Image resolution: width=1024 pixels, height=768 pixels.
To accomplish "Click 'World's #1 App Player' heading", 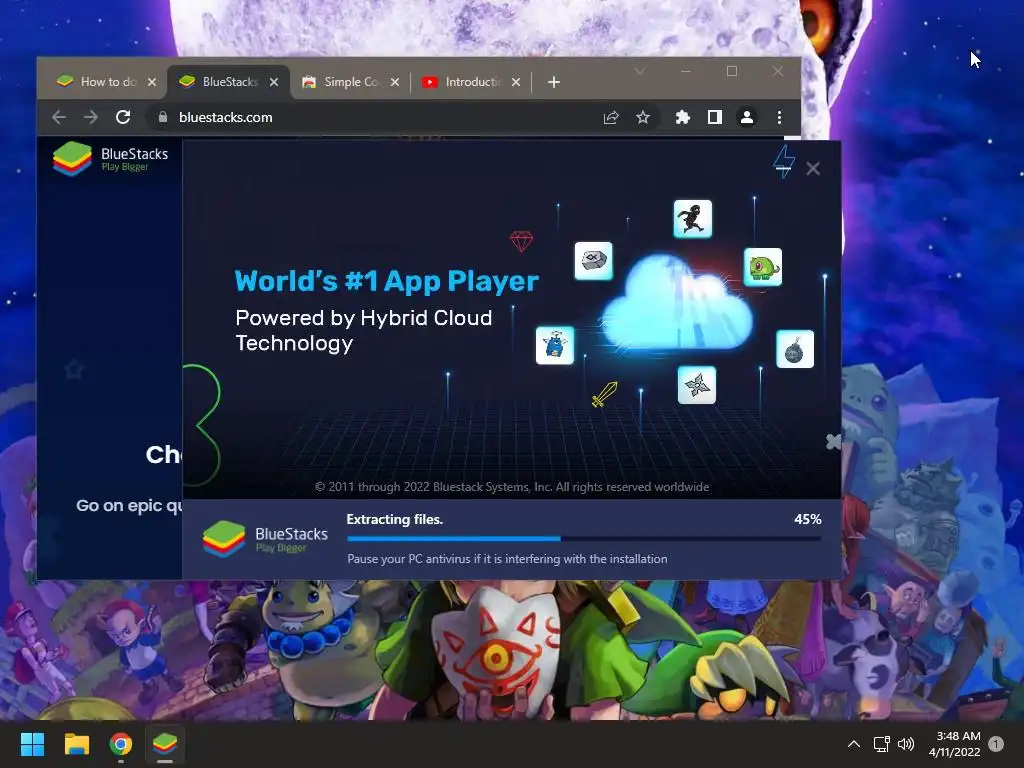I will [x=387, y=281].
